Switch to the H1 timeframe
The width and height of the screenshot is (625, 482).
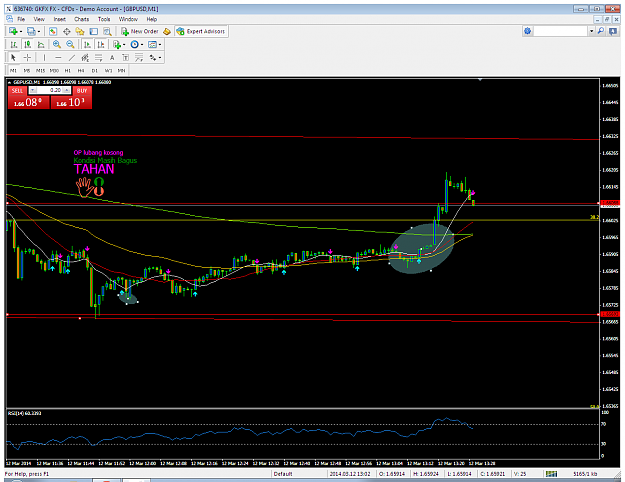tap(68, 71)
